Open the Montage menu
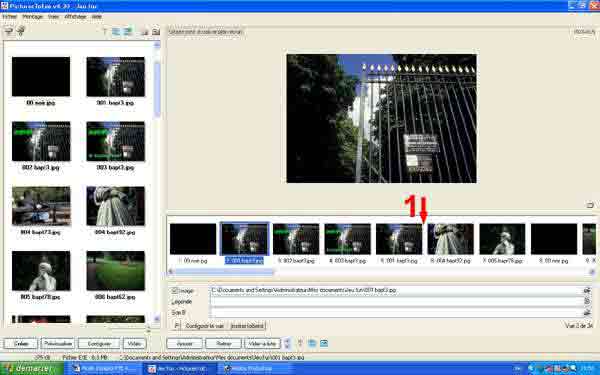The height and width of the screenshot is (375, 600). [33, 17]
